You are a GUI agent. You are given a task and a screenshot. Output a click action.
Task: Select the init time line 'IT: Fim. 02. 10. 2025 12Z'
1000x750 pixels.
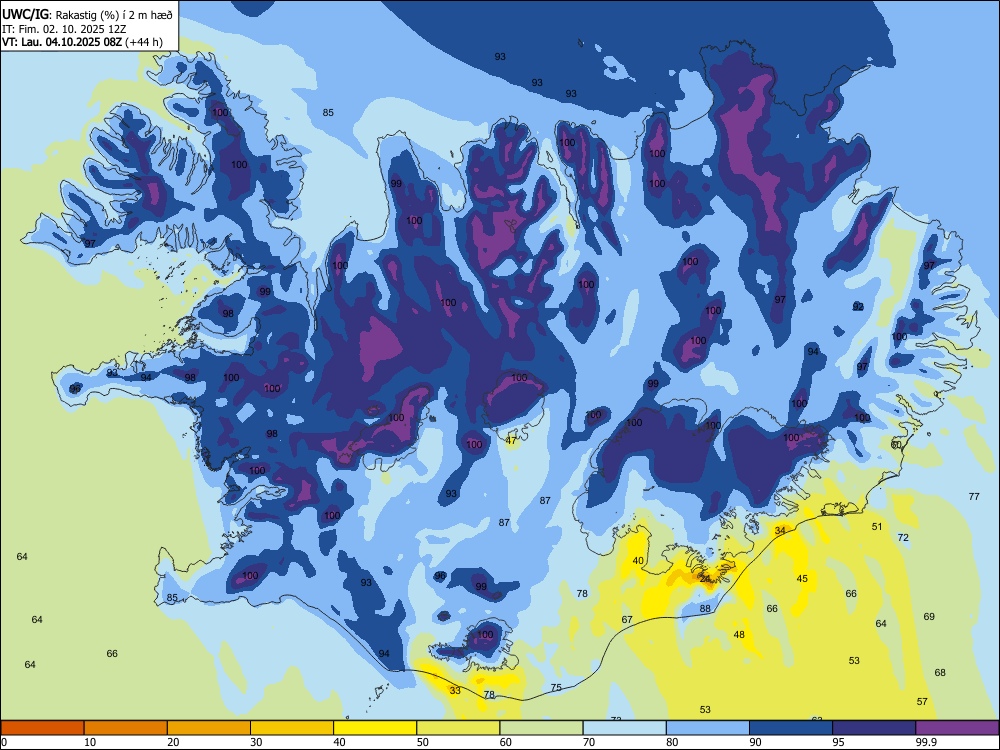[x=64, y=29]
